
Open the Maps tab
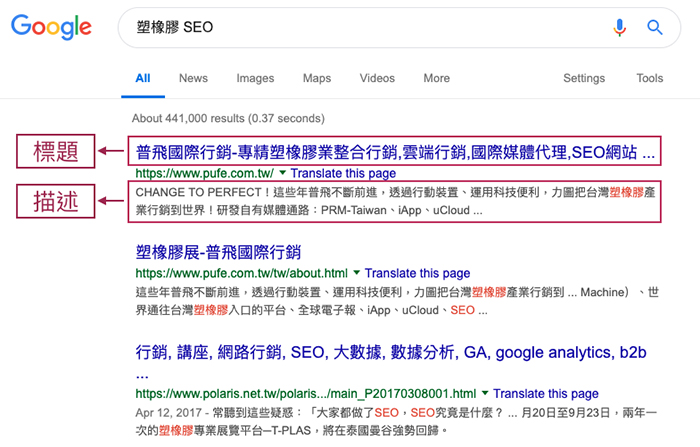coord(317,78)
